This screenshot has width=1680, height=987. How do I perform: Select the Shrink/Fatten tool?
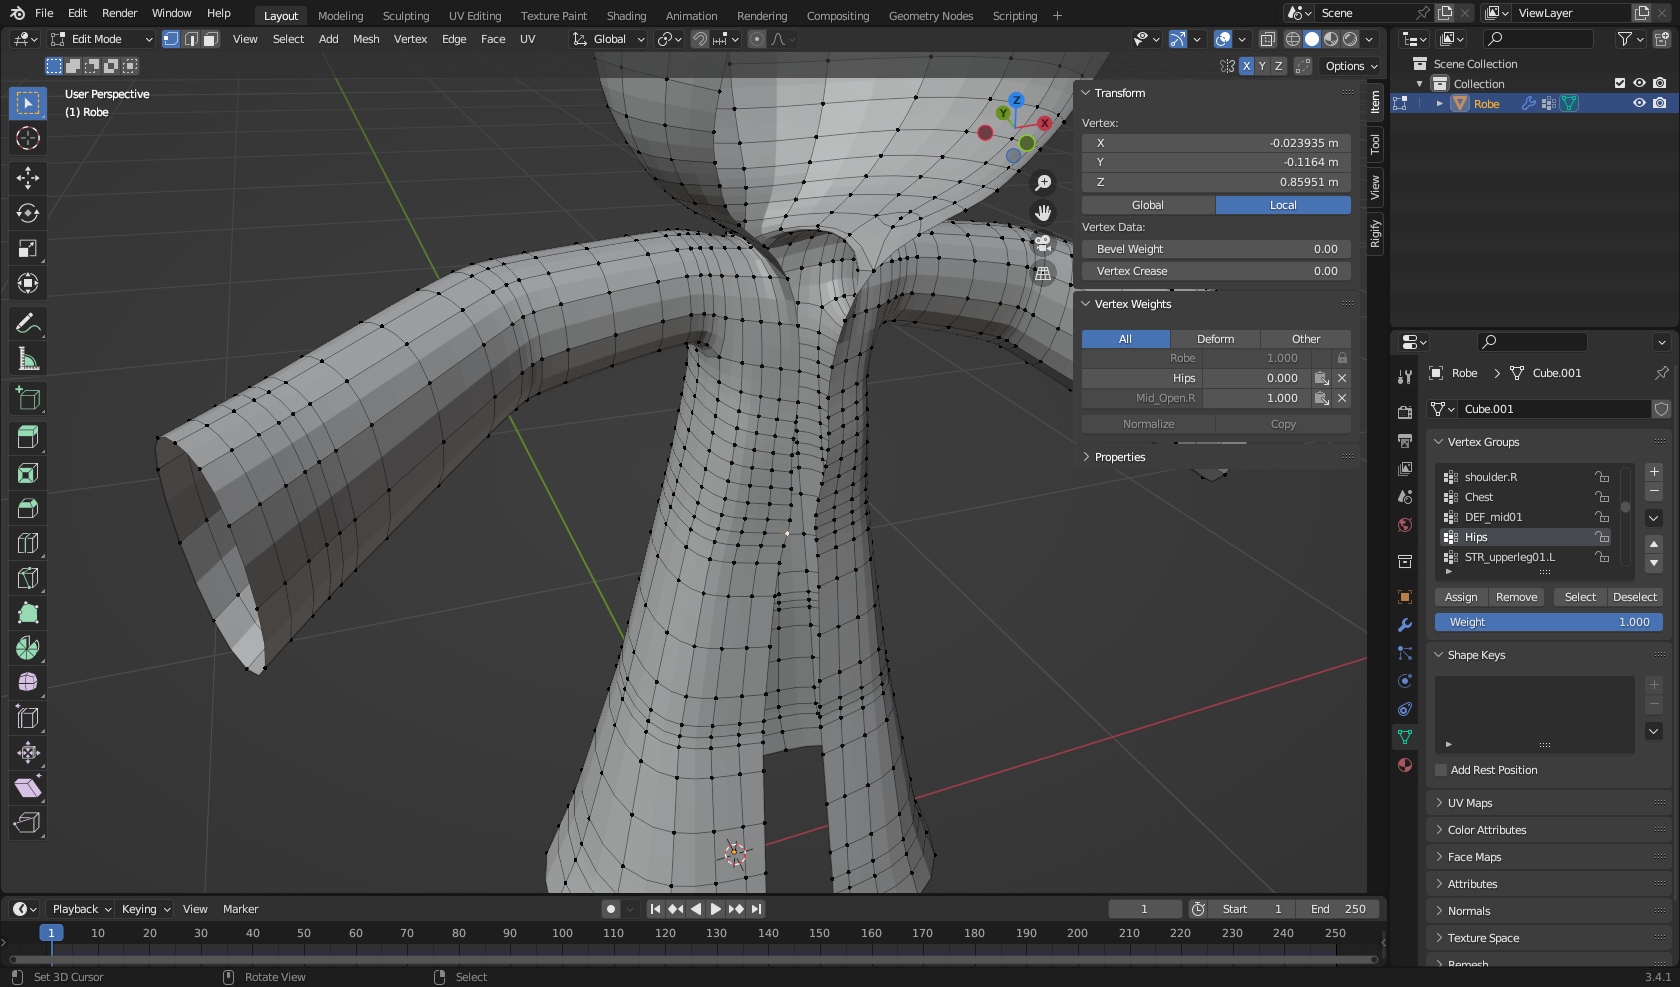pyautogui.click(x=28, y=753)
